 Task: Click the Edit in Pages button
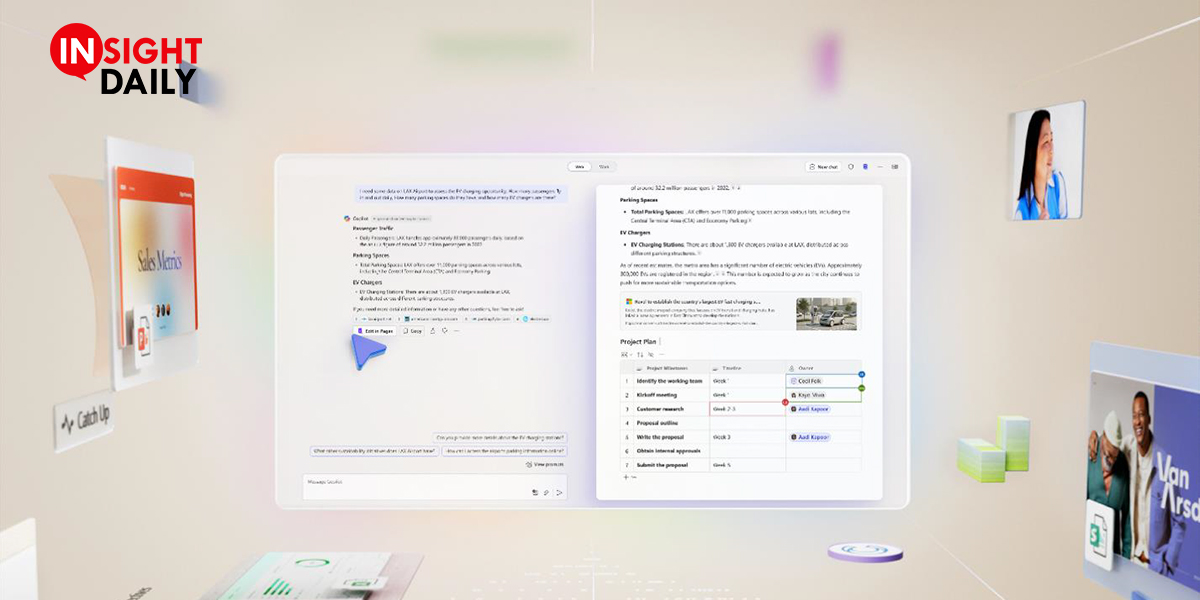click(x=376, y=330)
